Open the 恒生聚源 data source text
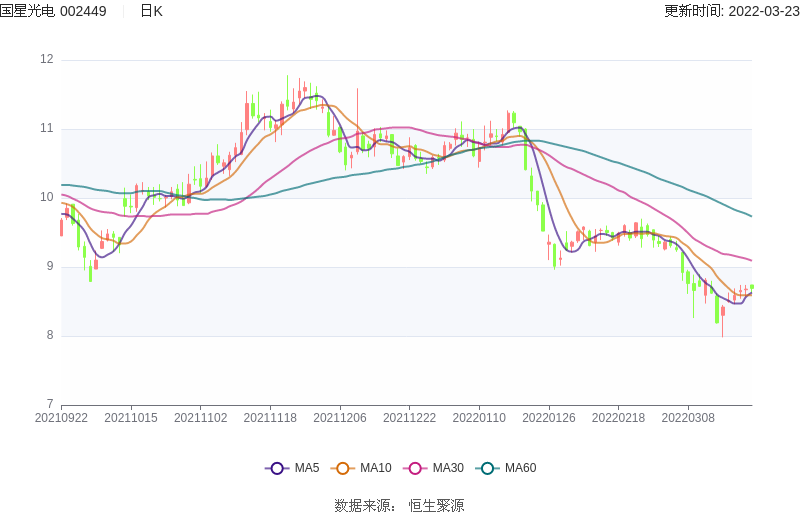Viewport: 800px width, 517px height. pyautogui.click(x=437, y=506)
